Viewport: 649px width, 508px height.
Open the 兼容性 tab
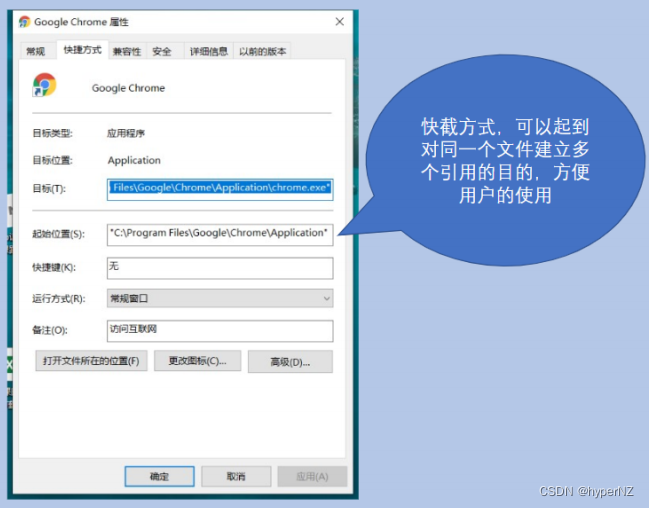click(x=127, y=51)
